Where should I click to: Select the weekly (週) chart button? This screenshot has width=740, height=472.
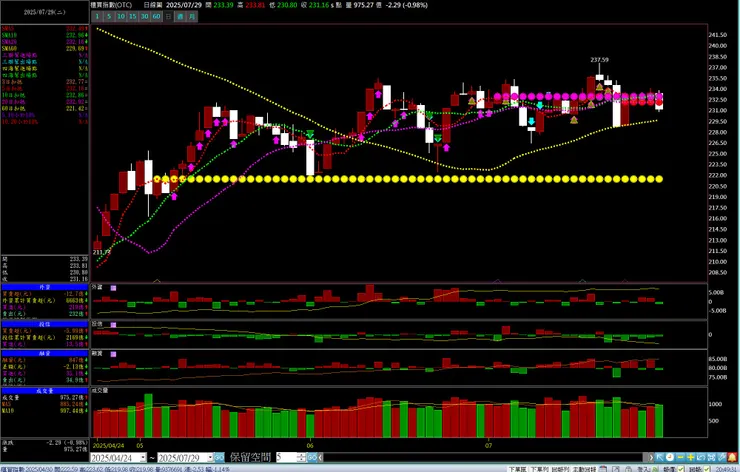coord(180,17)
